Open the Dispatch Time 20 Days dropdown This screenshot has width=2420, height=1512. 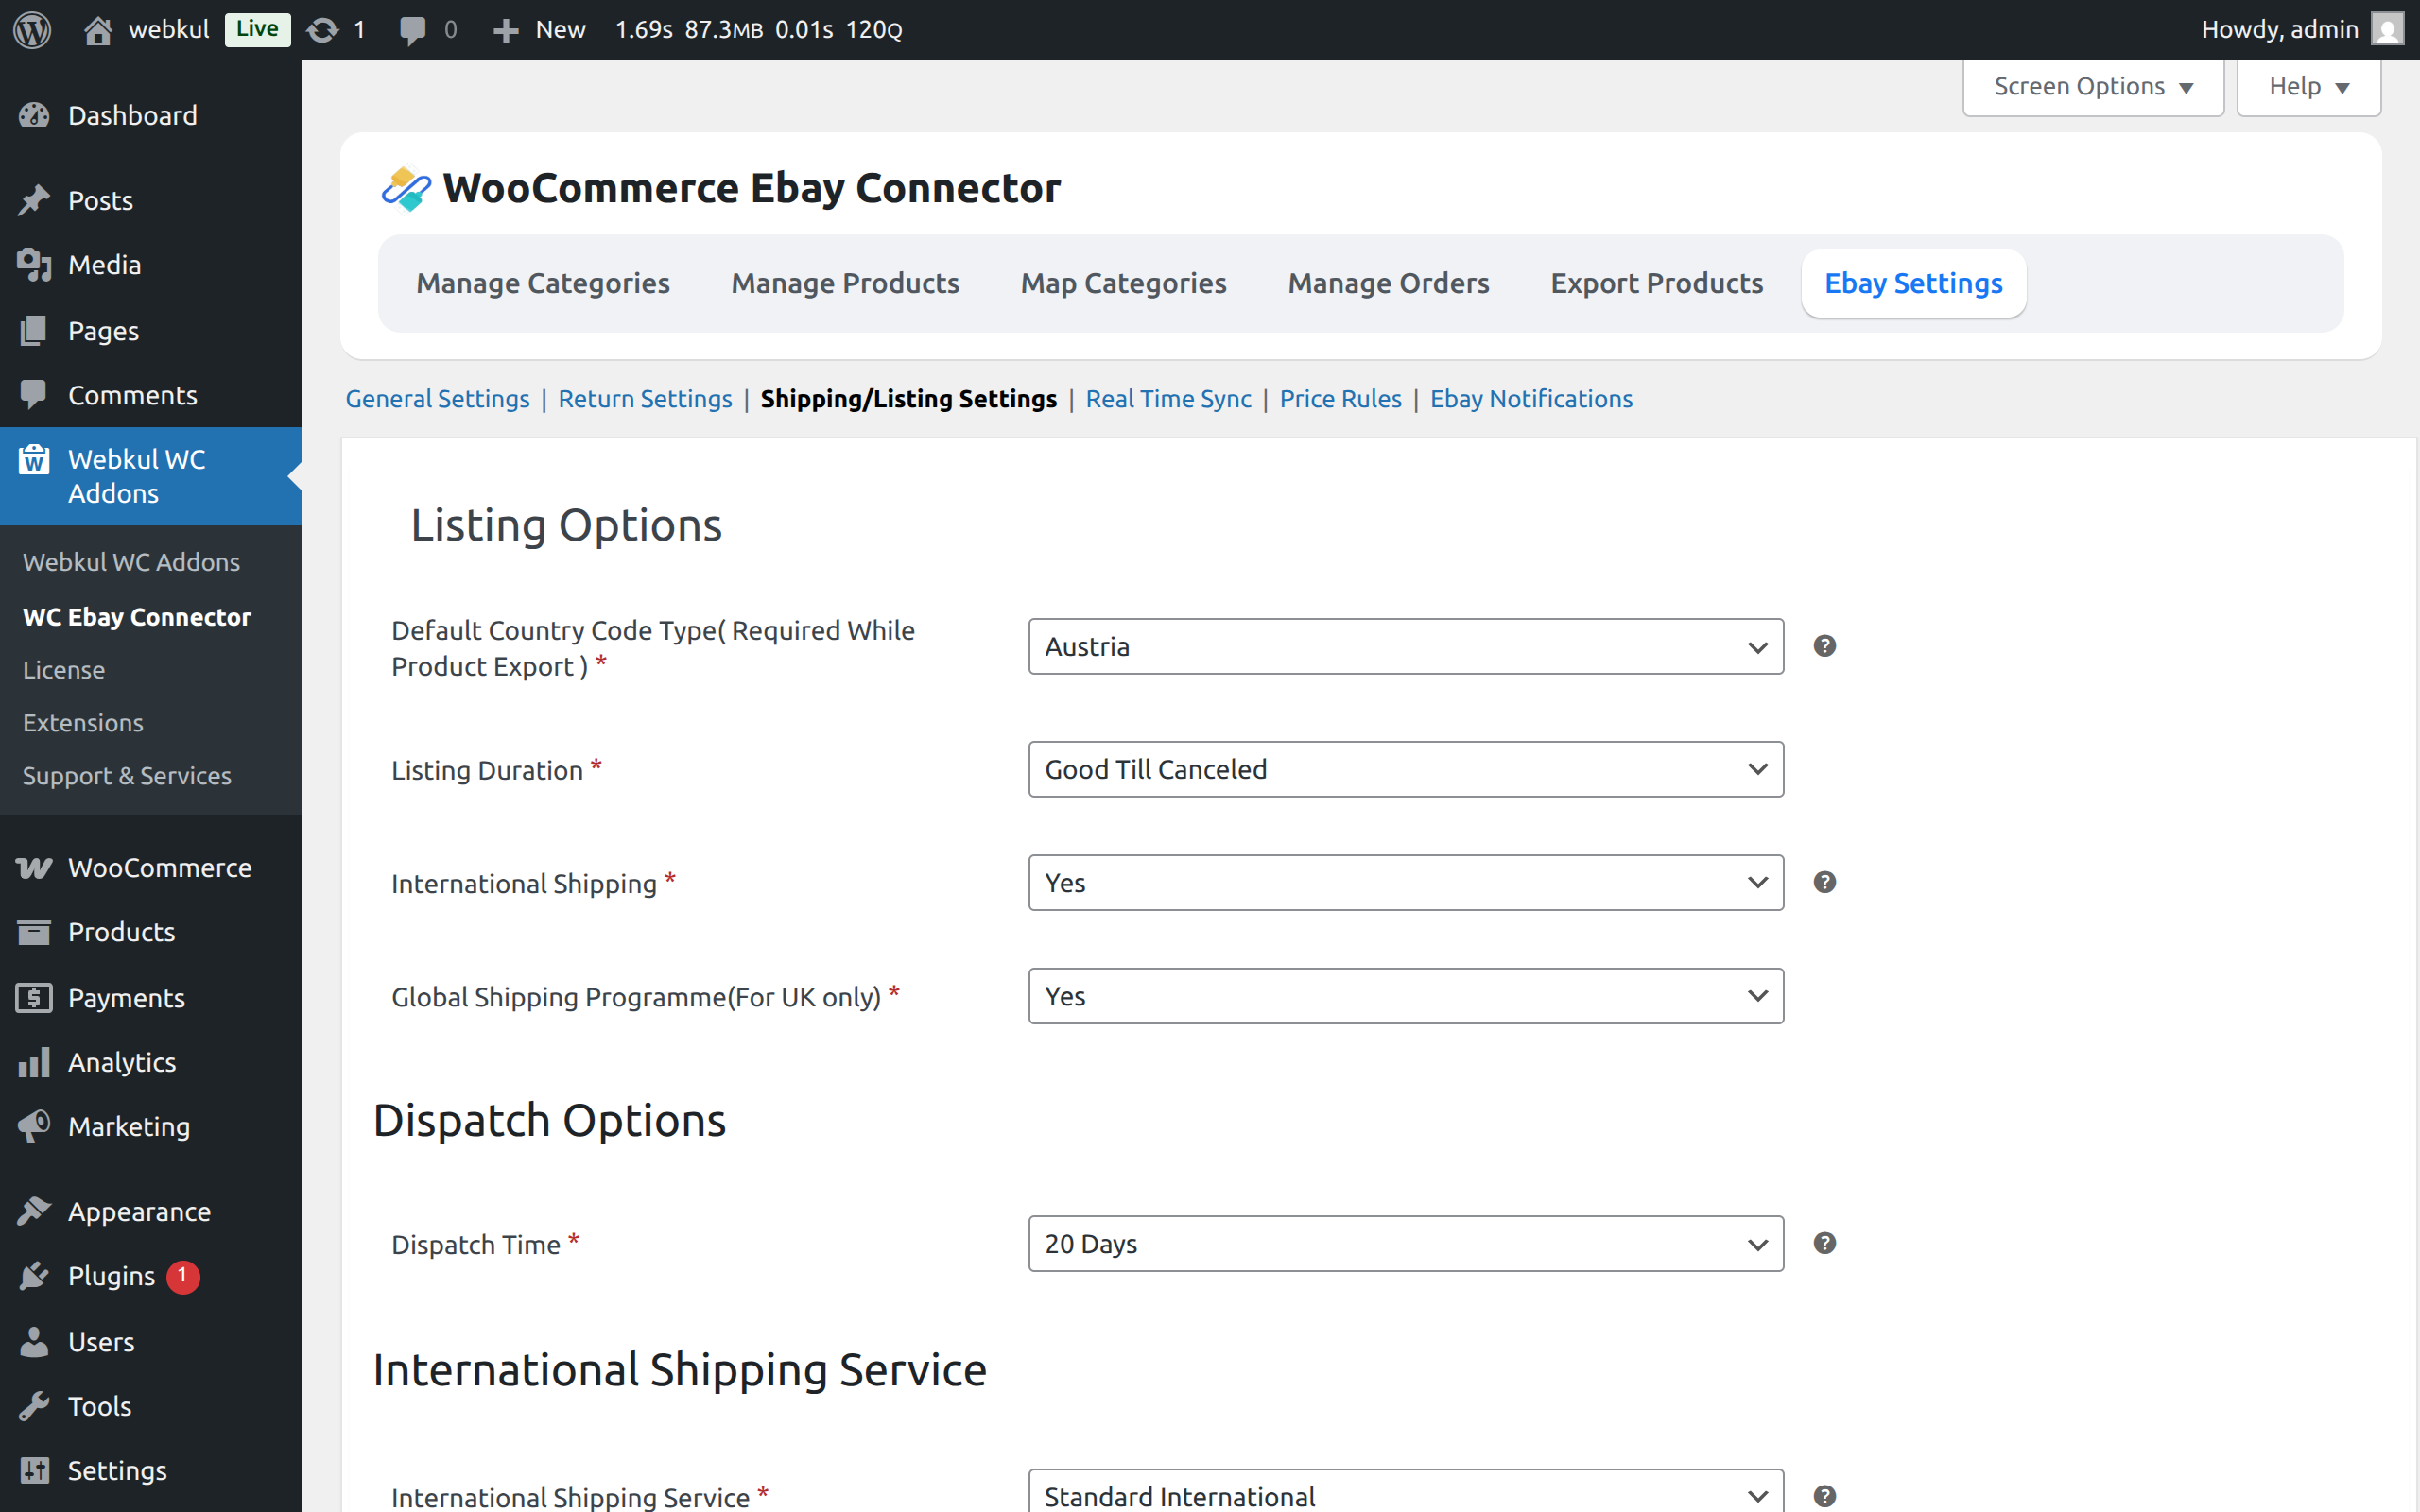point(1406,1243)
